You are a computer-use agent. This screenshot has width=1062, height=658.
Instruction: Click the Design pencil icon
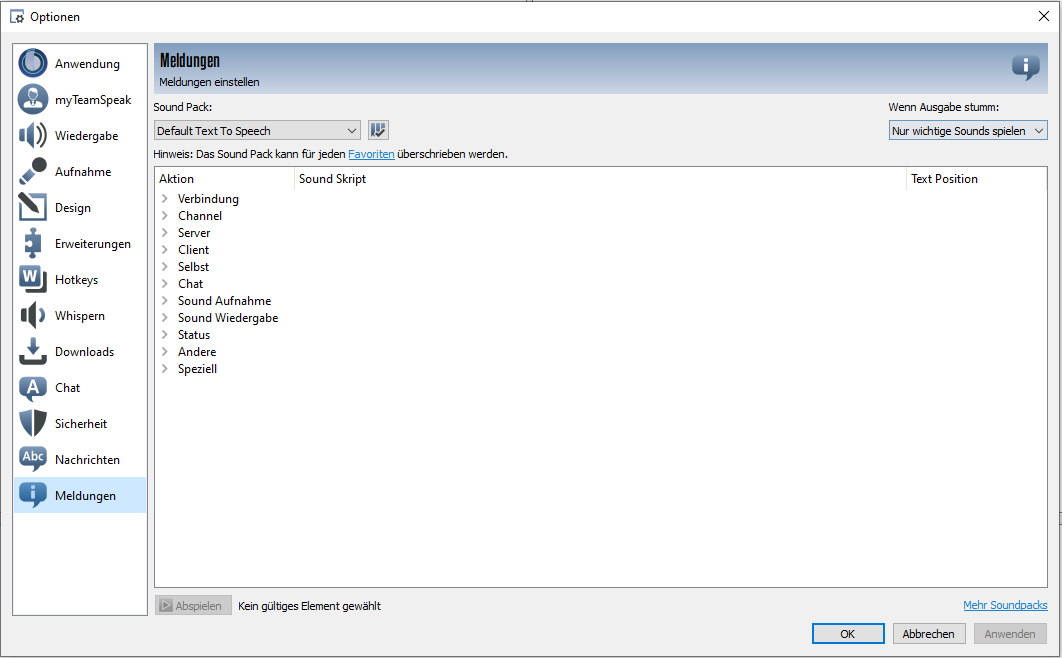point(33,208)
